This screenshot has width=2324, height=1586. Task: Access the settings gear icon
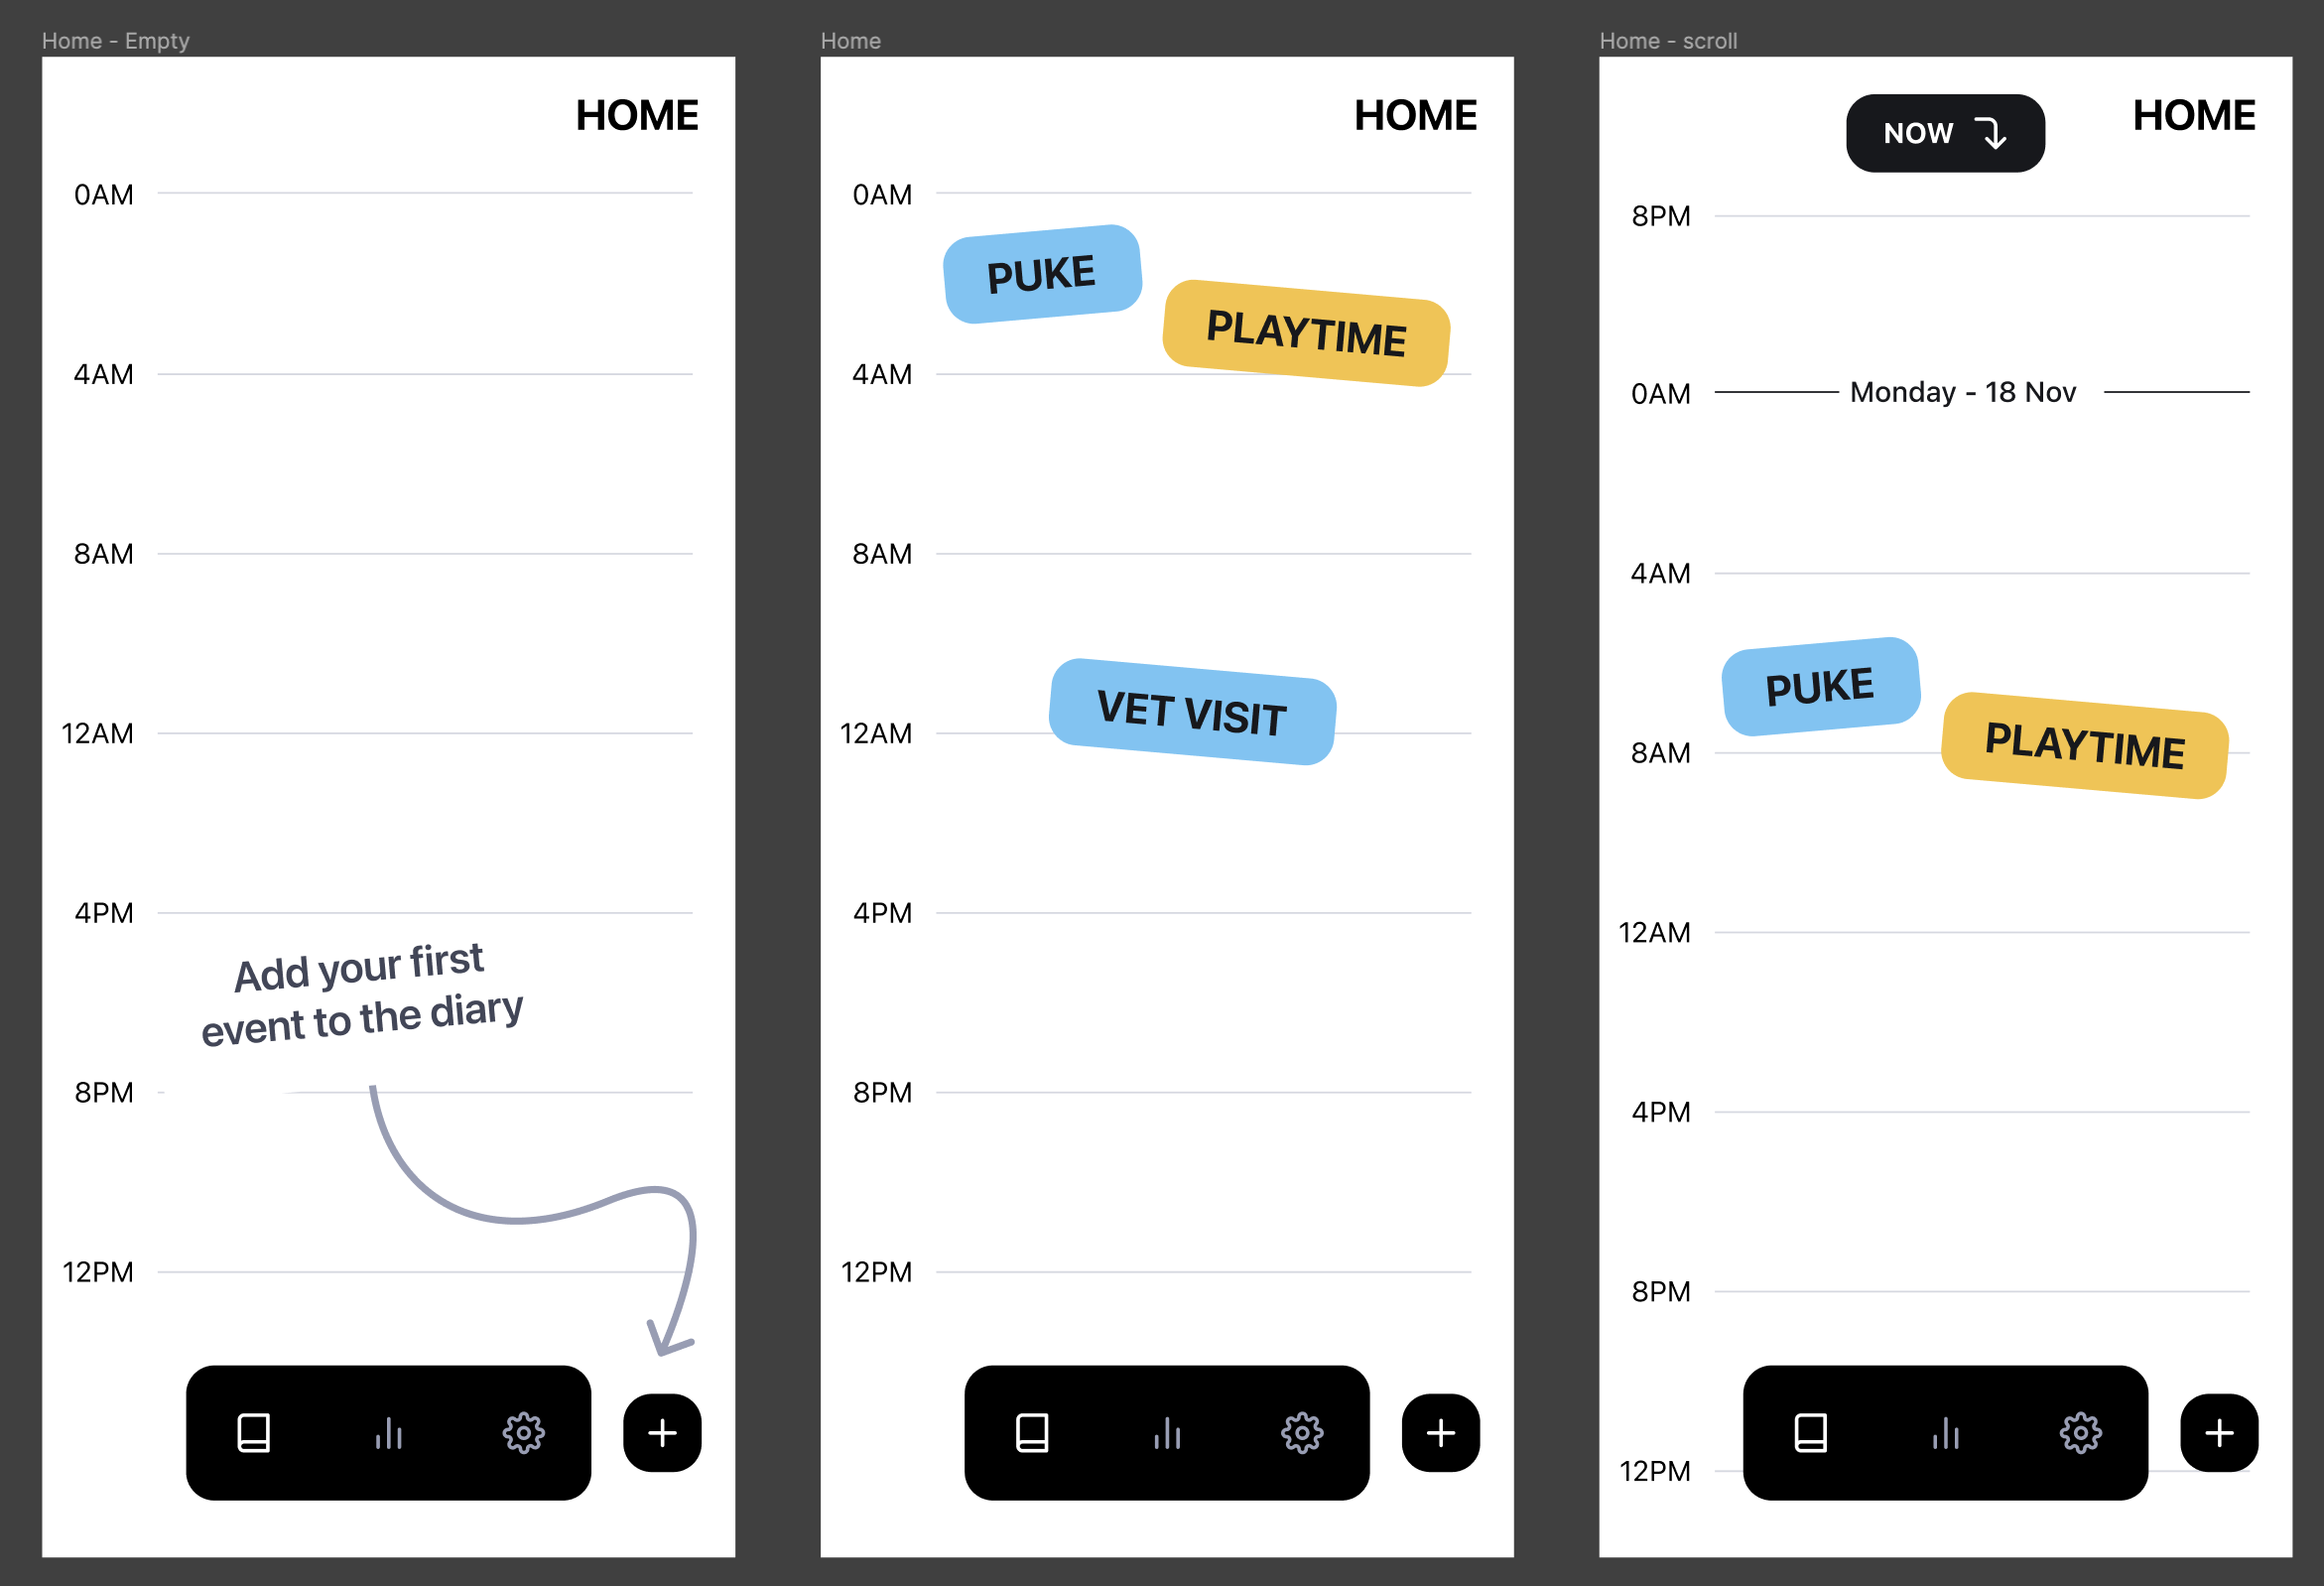(x=525, y=1432)
